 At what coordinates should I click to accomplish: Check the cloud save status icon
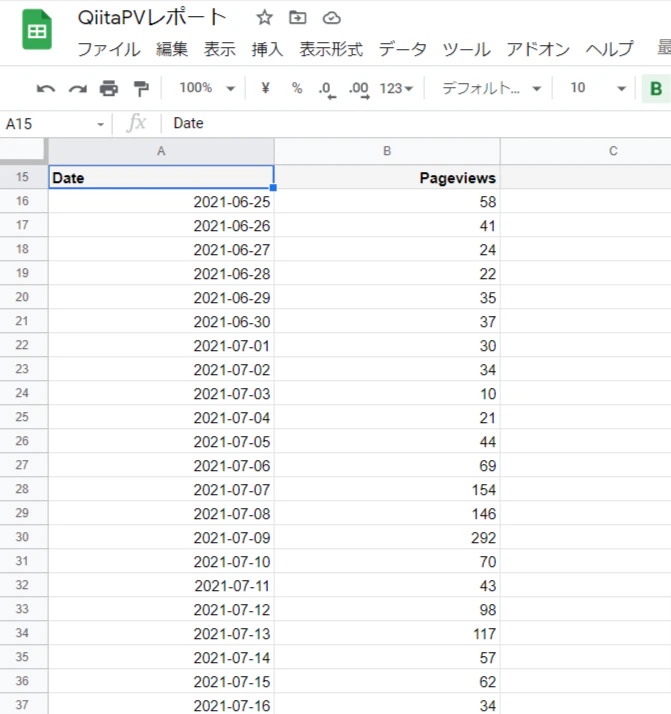pos(331,18)
